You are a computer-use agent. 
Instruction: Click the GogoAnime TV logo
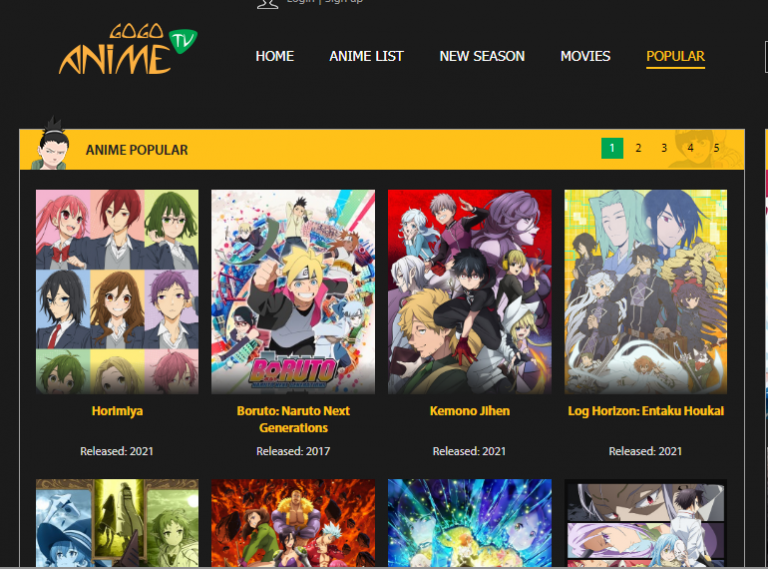pyautogui.click(x=128, y=49)
